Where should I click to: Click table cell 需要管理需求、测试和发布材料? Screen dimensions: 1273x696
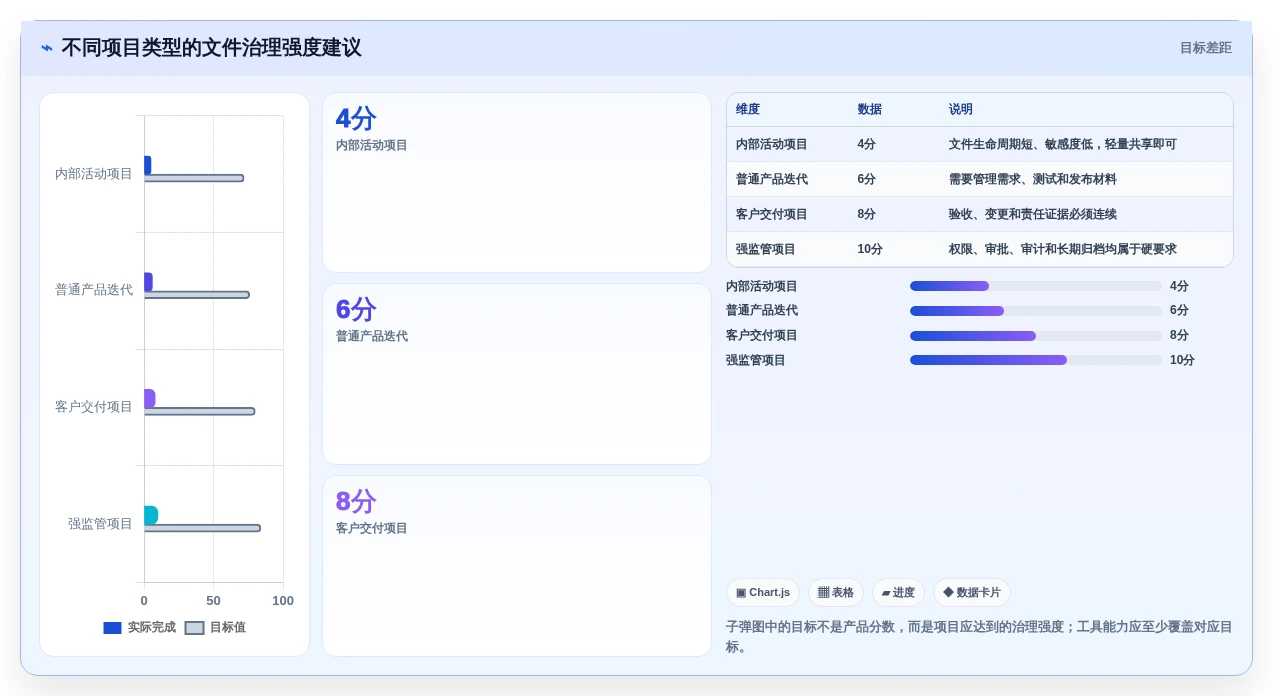[1032, 179]
